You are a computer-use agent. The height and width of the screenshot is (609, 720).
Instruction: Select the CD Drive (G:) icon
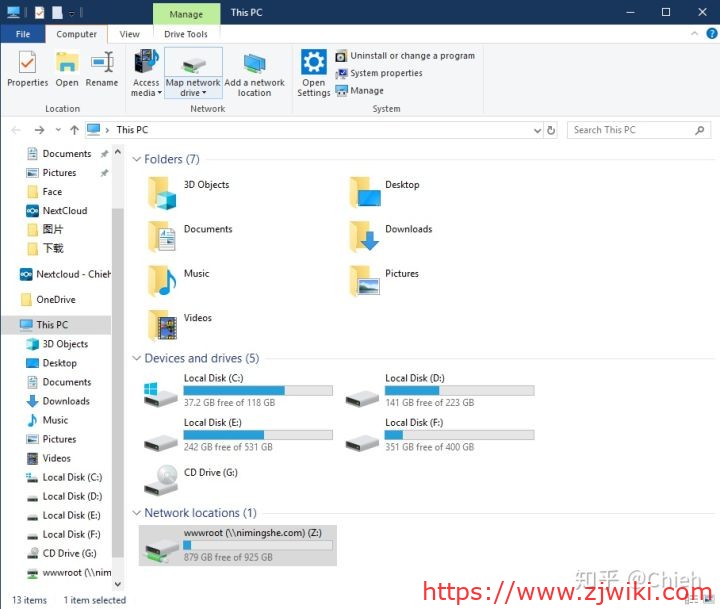[160, 481]
